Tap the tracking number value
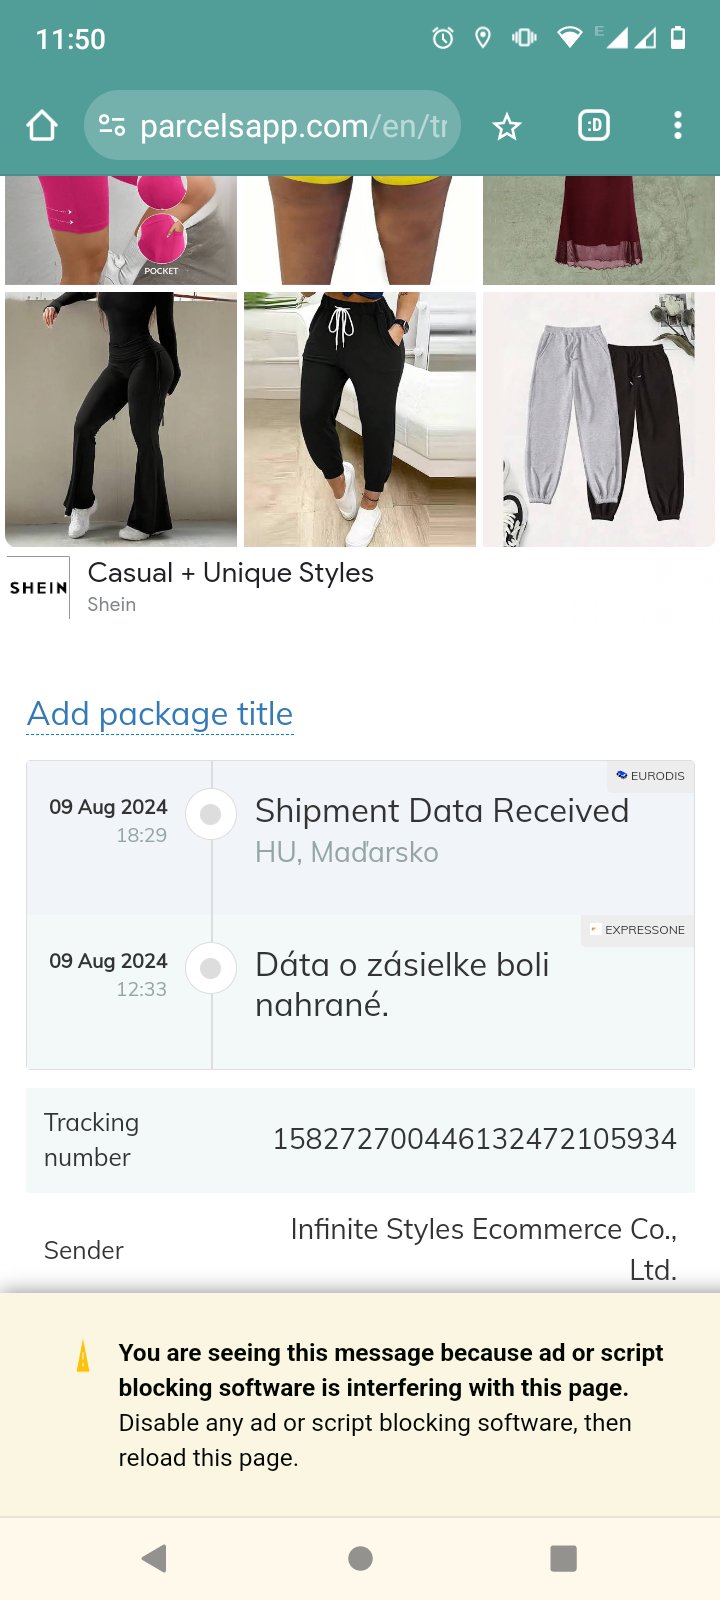The width and height of the screenshot is (720, 1600). 474,1139
